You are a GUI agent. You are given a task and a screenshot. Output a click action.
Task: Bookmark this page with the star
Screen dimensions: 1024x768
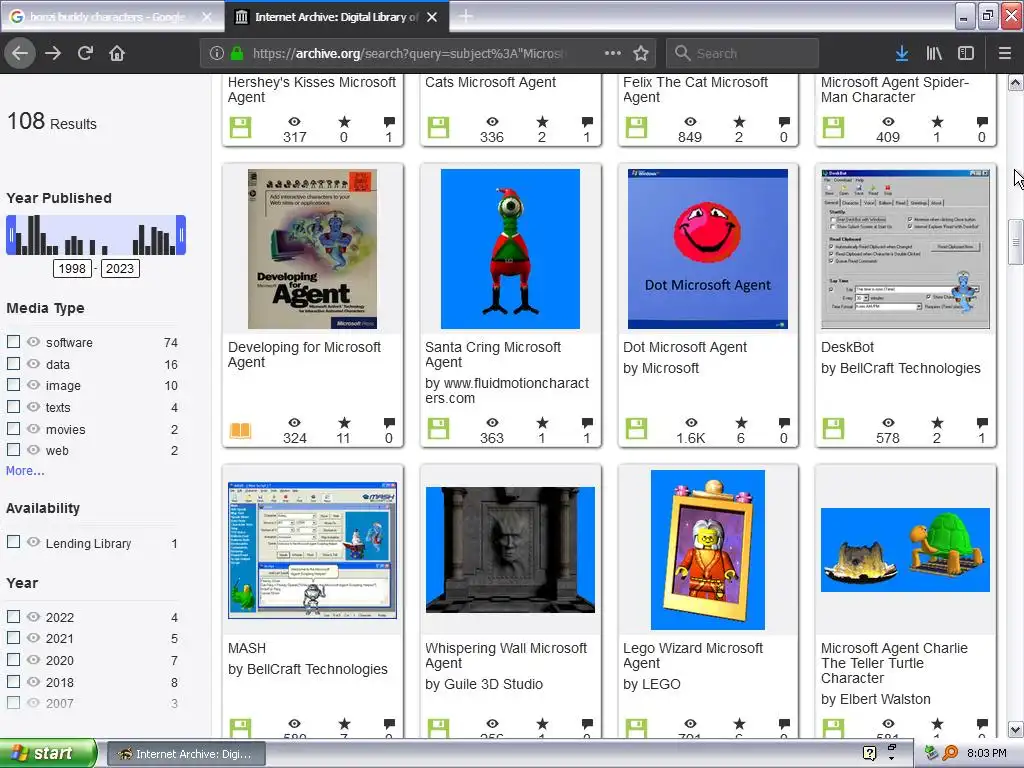pos(641,53)
